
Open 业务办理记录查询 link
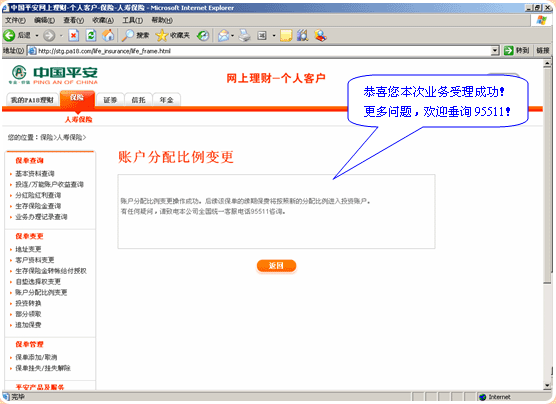click(41, 217)
